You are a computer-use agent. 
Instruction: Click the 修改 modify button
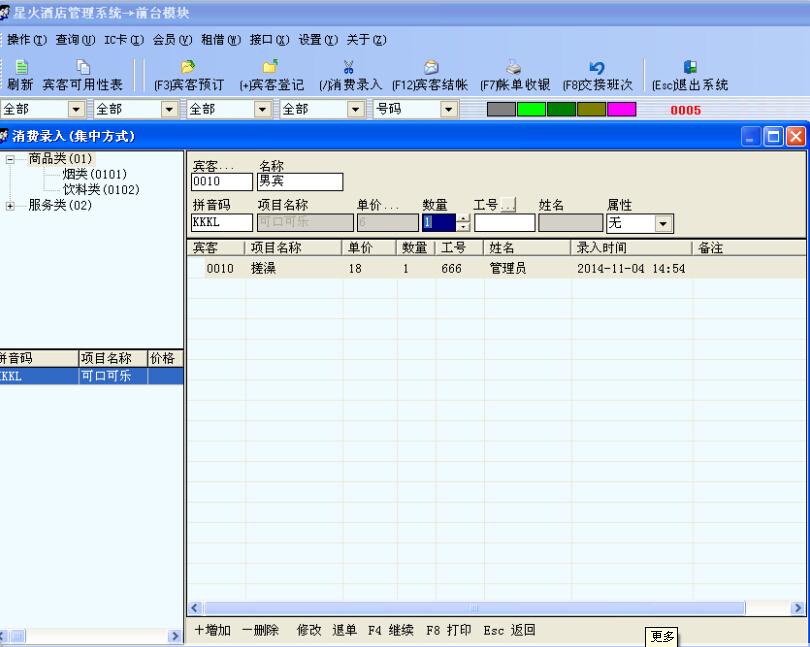(309, 630)
